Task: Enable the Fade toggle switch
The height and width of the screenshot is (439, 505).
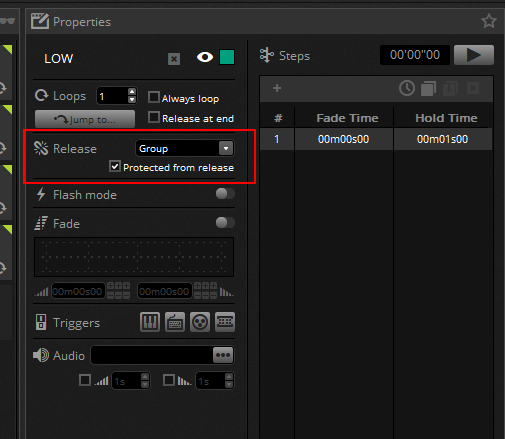Action: point(225,223)
